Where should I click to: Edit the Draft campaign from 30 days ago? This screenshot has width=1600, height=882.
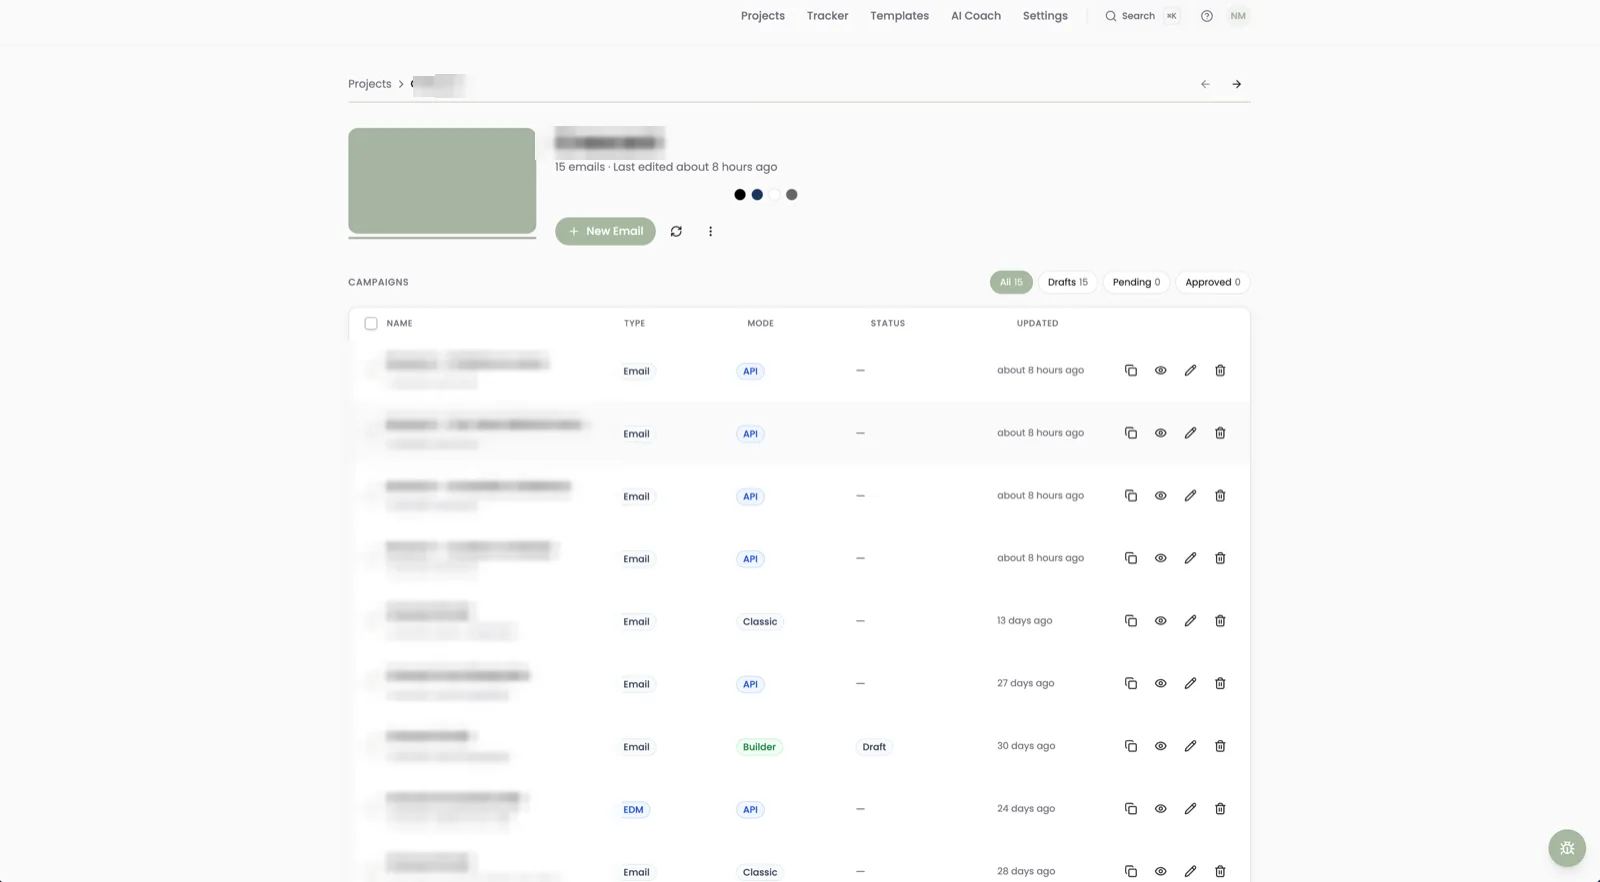(x=1190, y=746)
